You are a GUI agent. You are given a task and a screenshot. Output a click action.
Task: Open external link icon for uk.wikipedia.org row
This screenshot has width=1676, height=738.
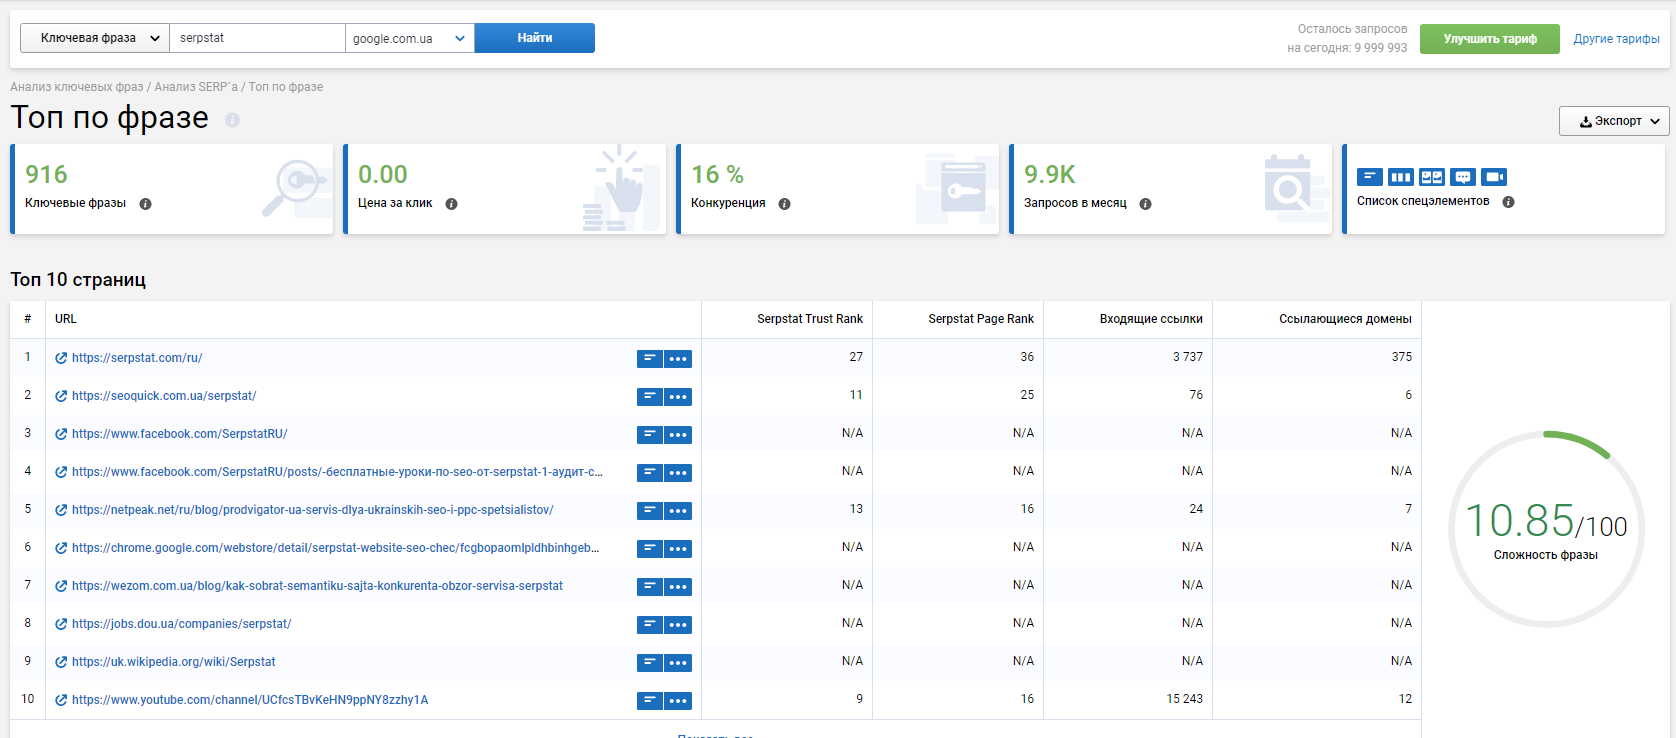pos(61,662)
